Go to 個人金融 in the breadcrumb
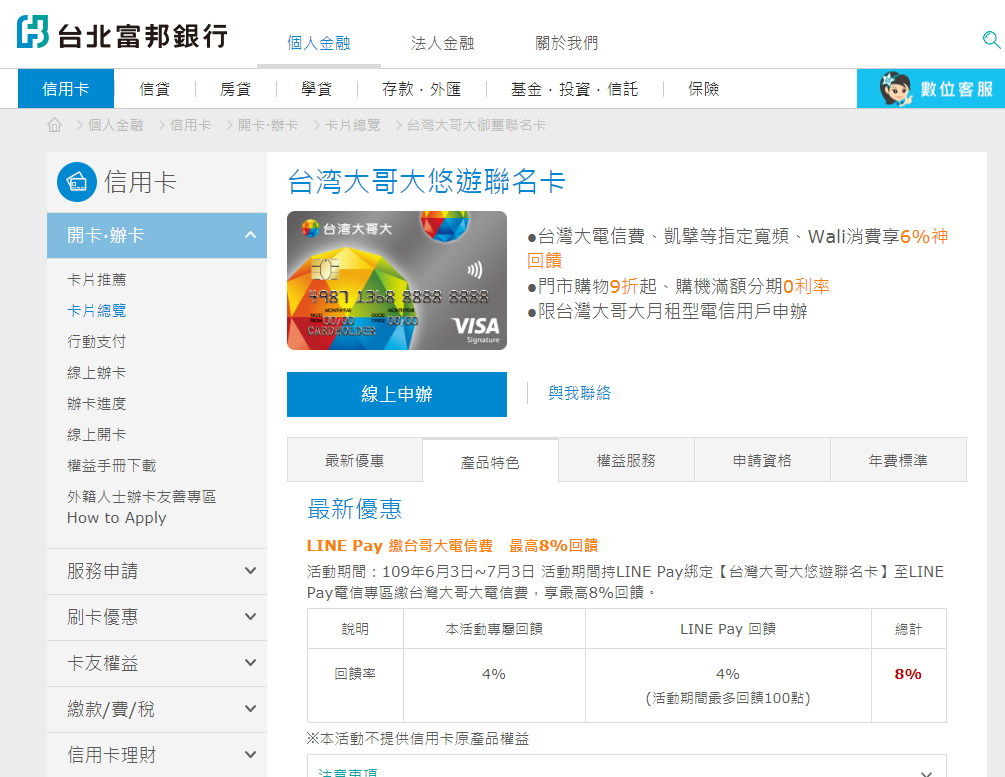 point(115,125)
